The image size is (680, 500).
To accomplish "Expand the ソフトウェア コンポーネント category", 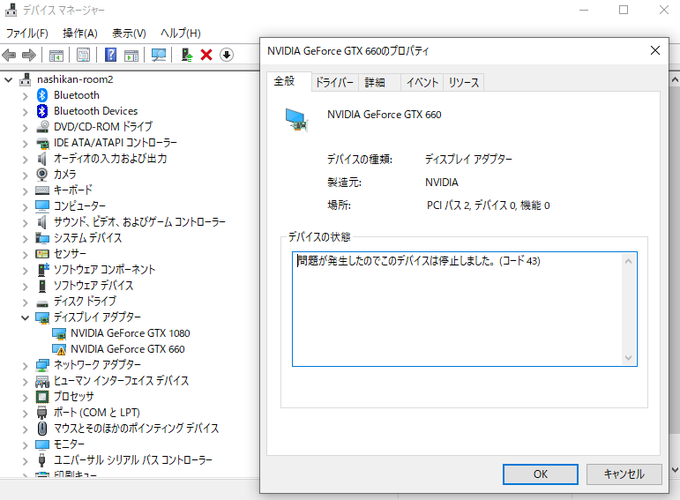I will click(x=25, y=270).
